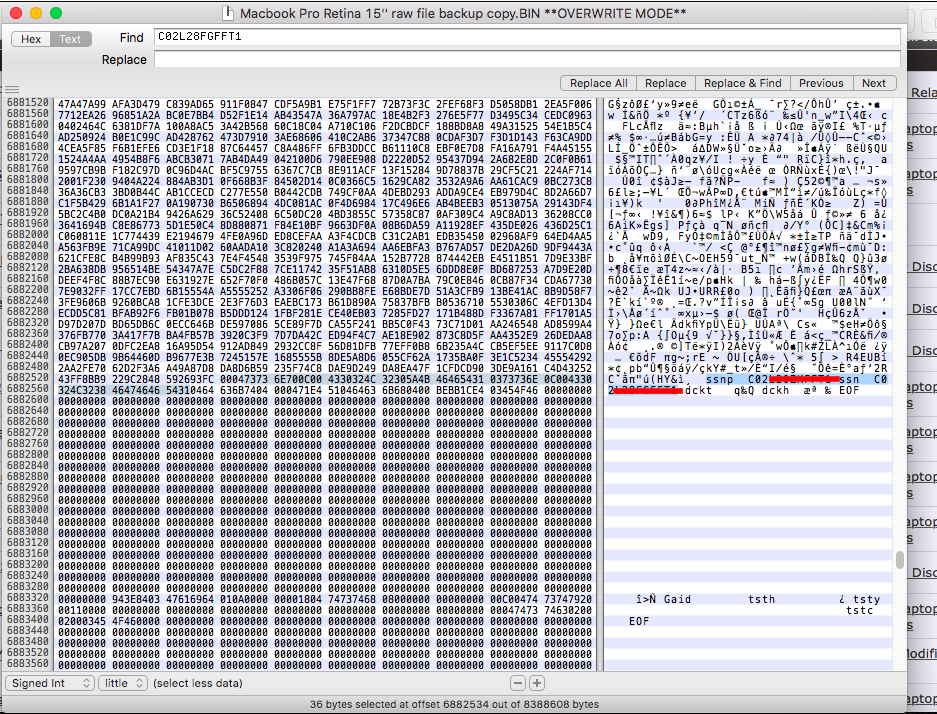This screenshot has height=714, width=937.
Task: Click hex value 943E8403
Action: (x=136, y=599)
